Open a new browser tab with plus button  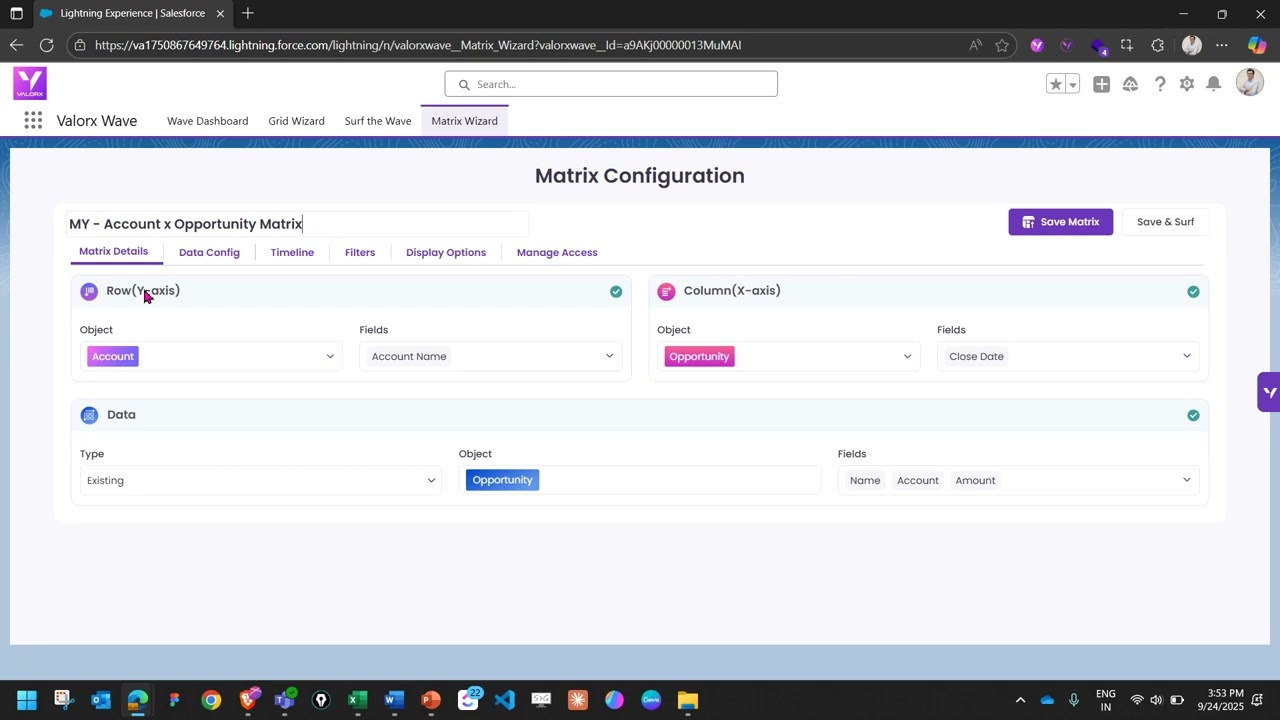click(248, 13)
